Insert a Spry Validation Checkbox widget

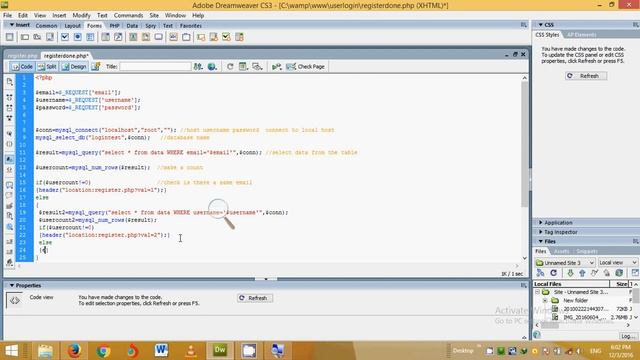(226, 37)
